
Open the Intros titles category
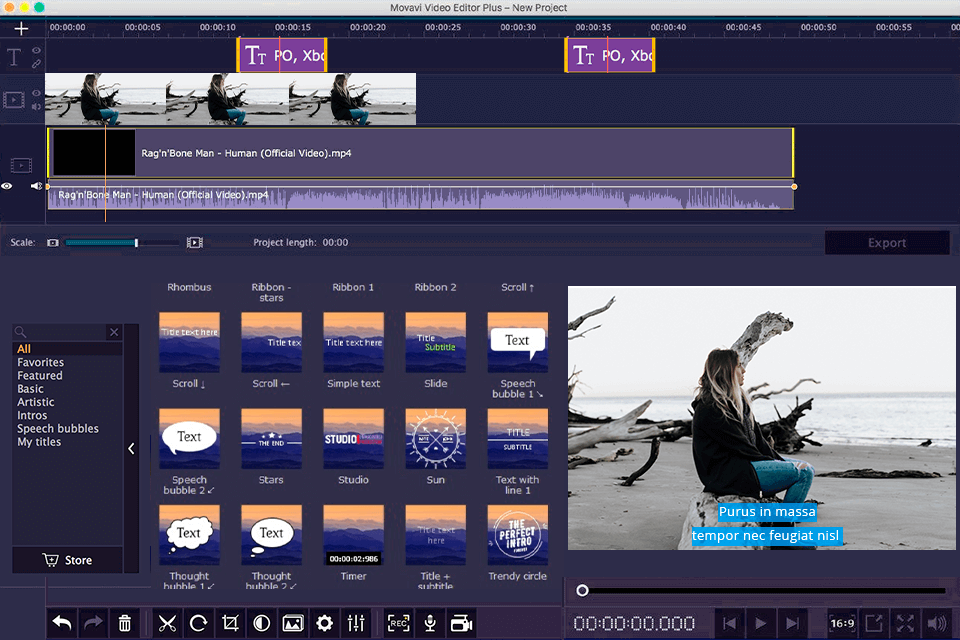(32, 415)
